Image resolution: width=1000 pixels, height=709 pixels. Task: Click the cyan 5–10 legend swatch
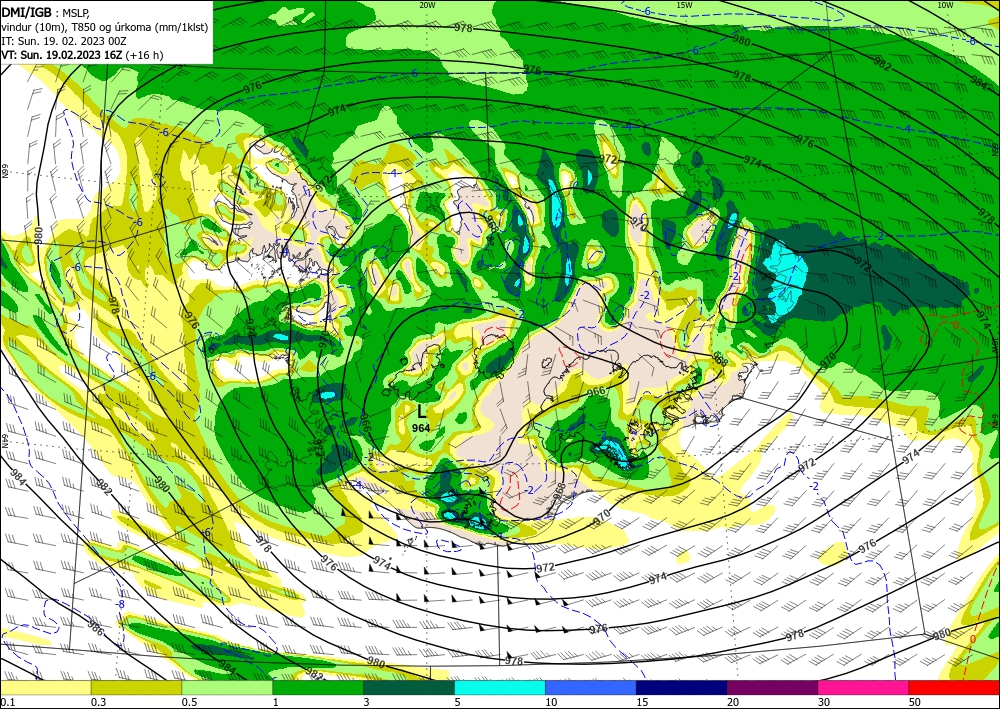pos(500,688)
